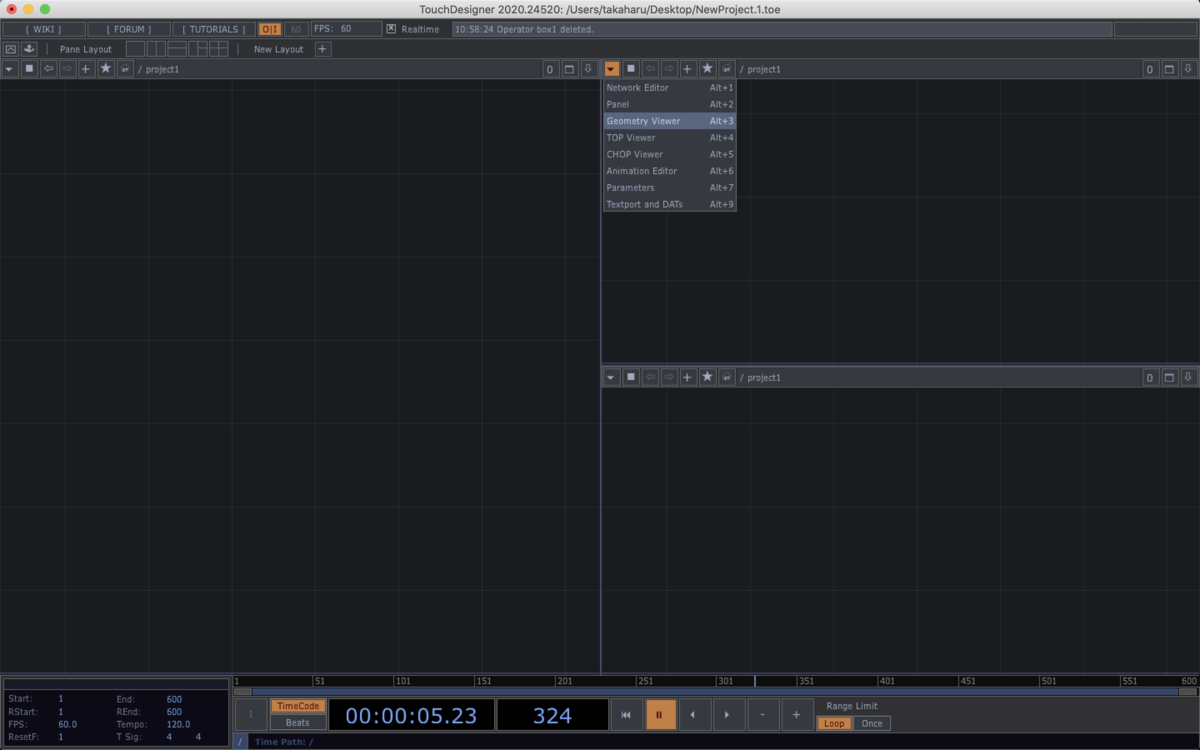Choose the three-pane layout icon
1200x750 pixels.
[198, 49]
